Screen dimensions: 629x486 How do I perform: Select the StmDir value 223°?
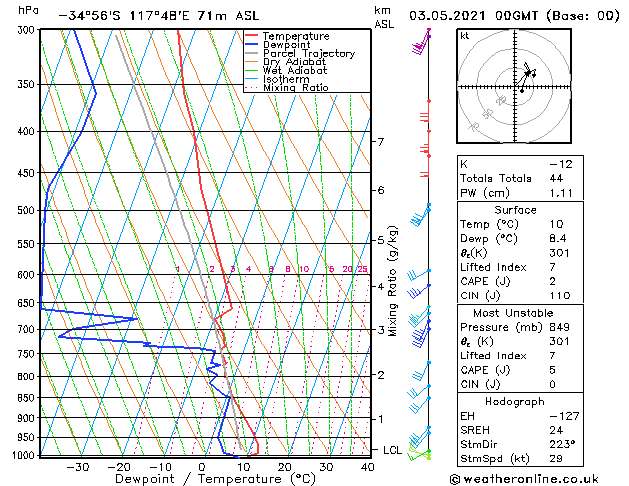[x=562, y=444]
